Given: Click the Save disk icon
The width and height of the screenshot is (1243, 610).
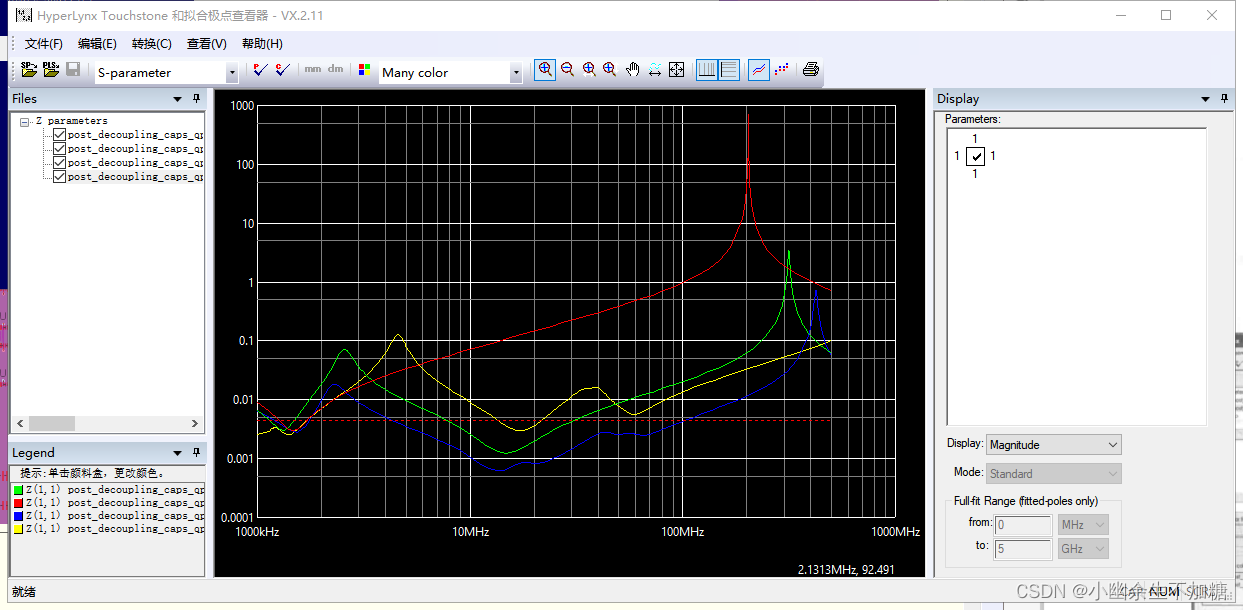Looking at the screenshot, I should [x=73, y=70].
